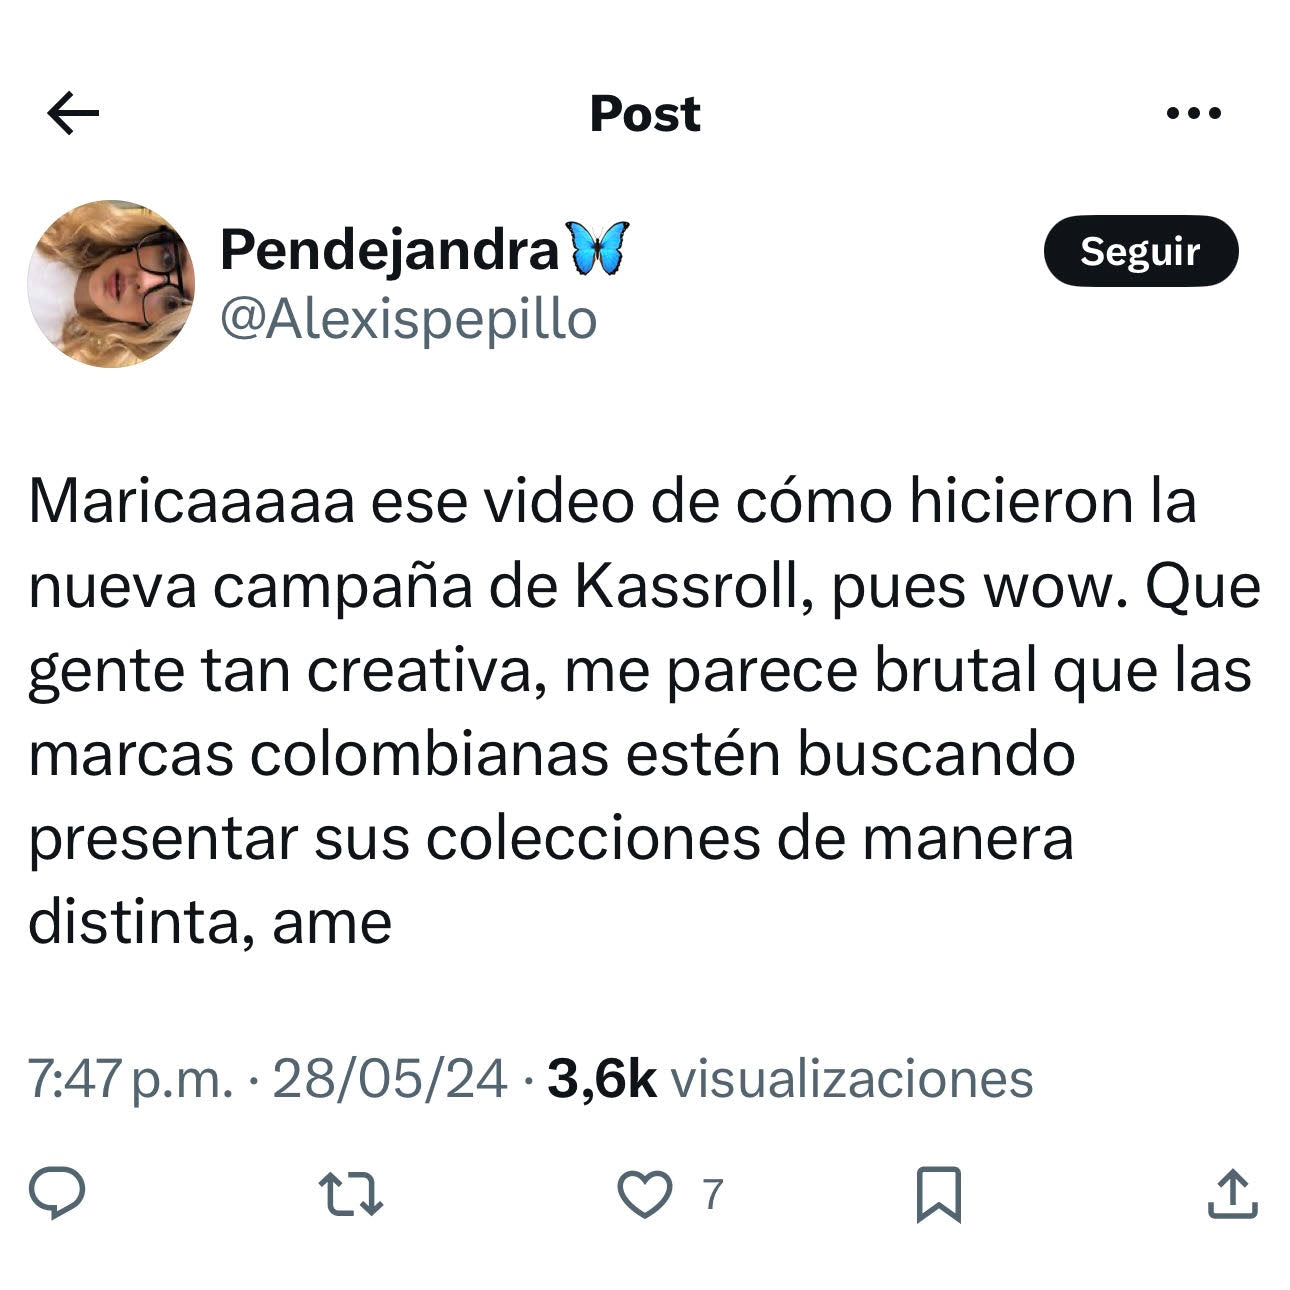
Task: Open Pendejandra's profile picture
Action: click(111, 284)
